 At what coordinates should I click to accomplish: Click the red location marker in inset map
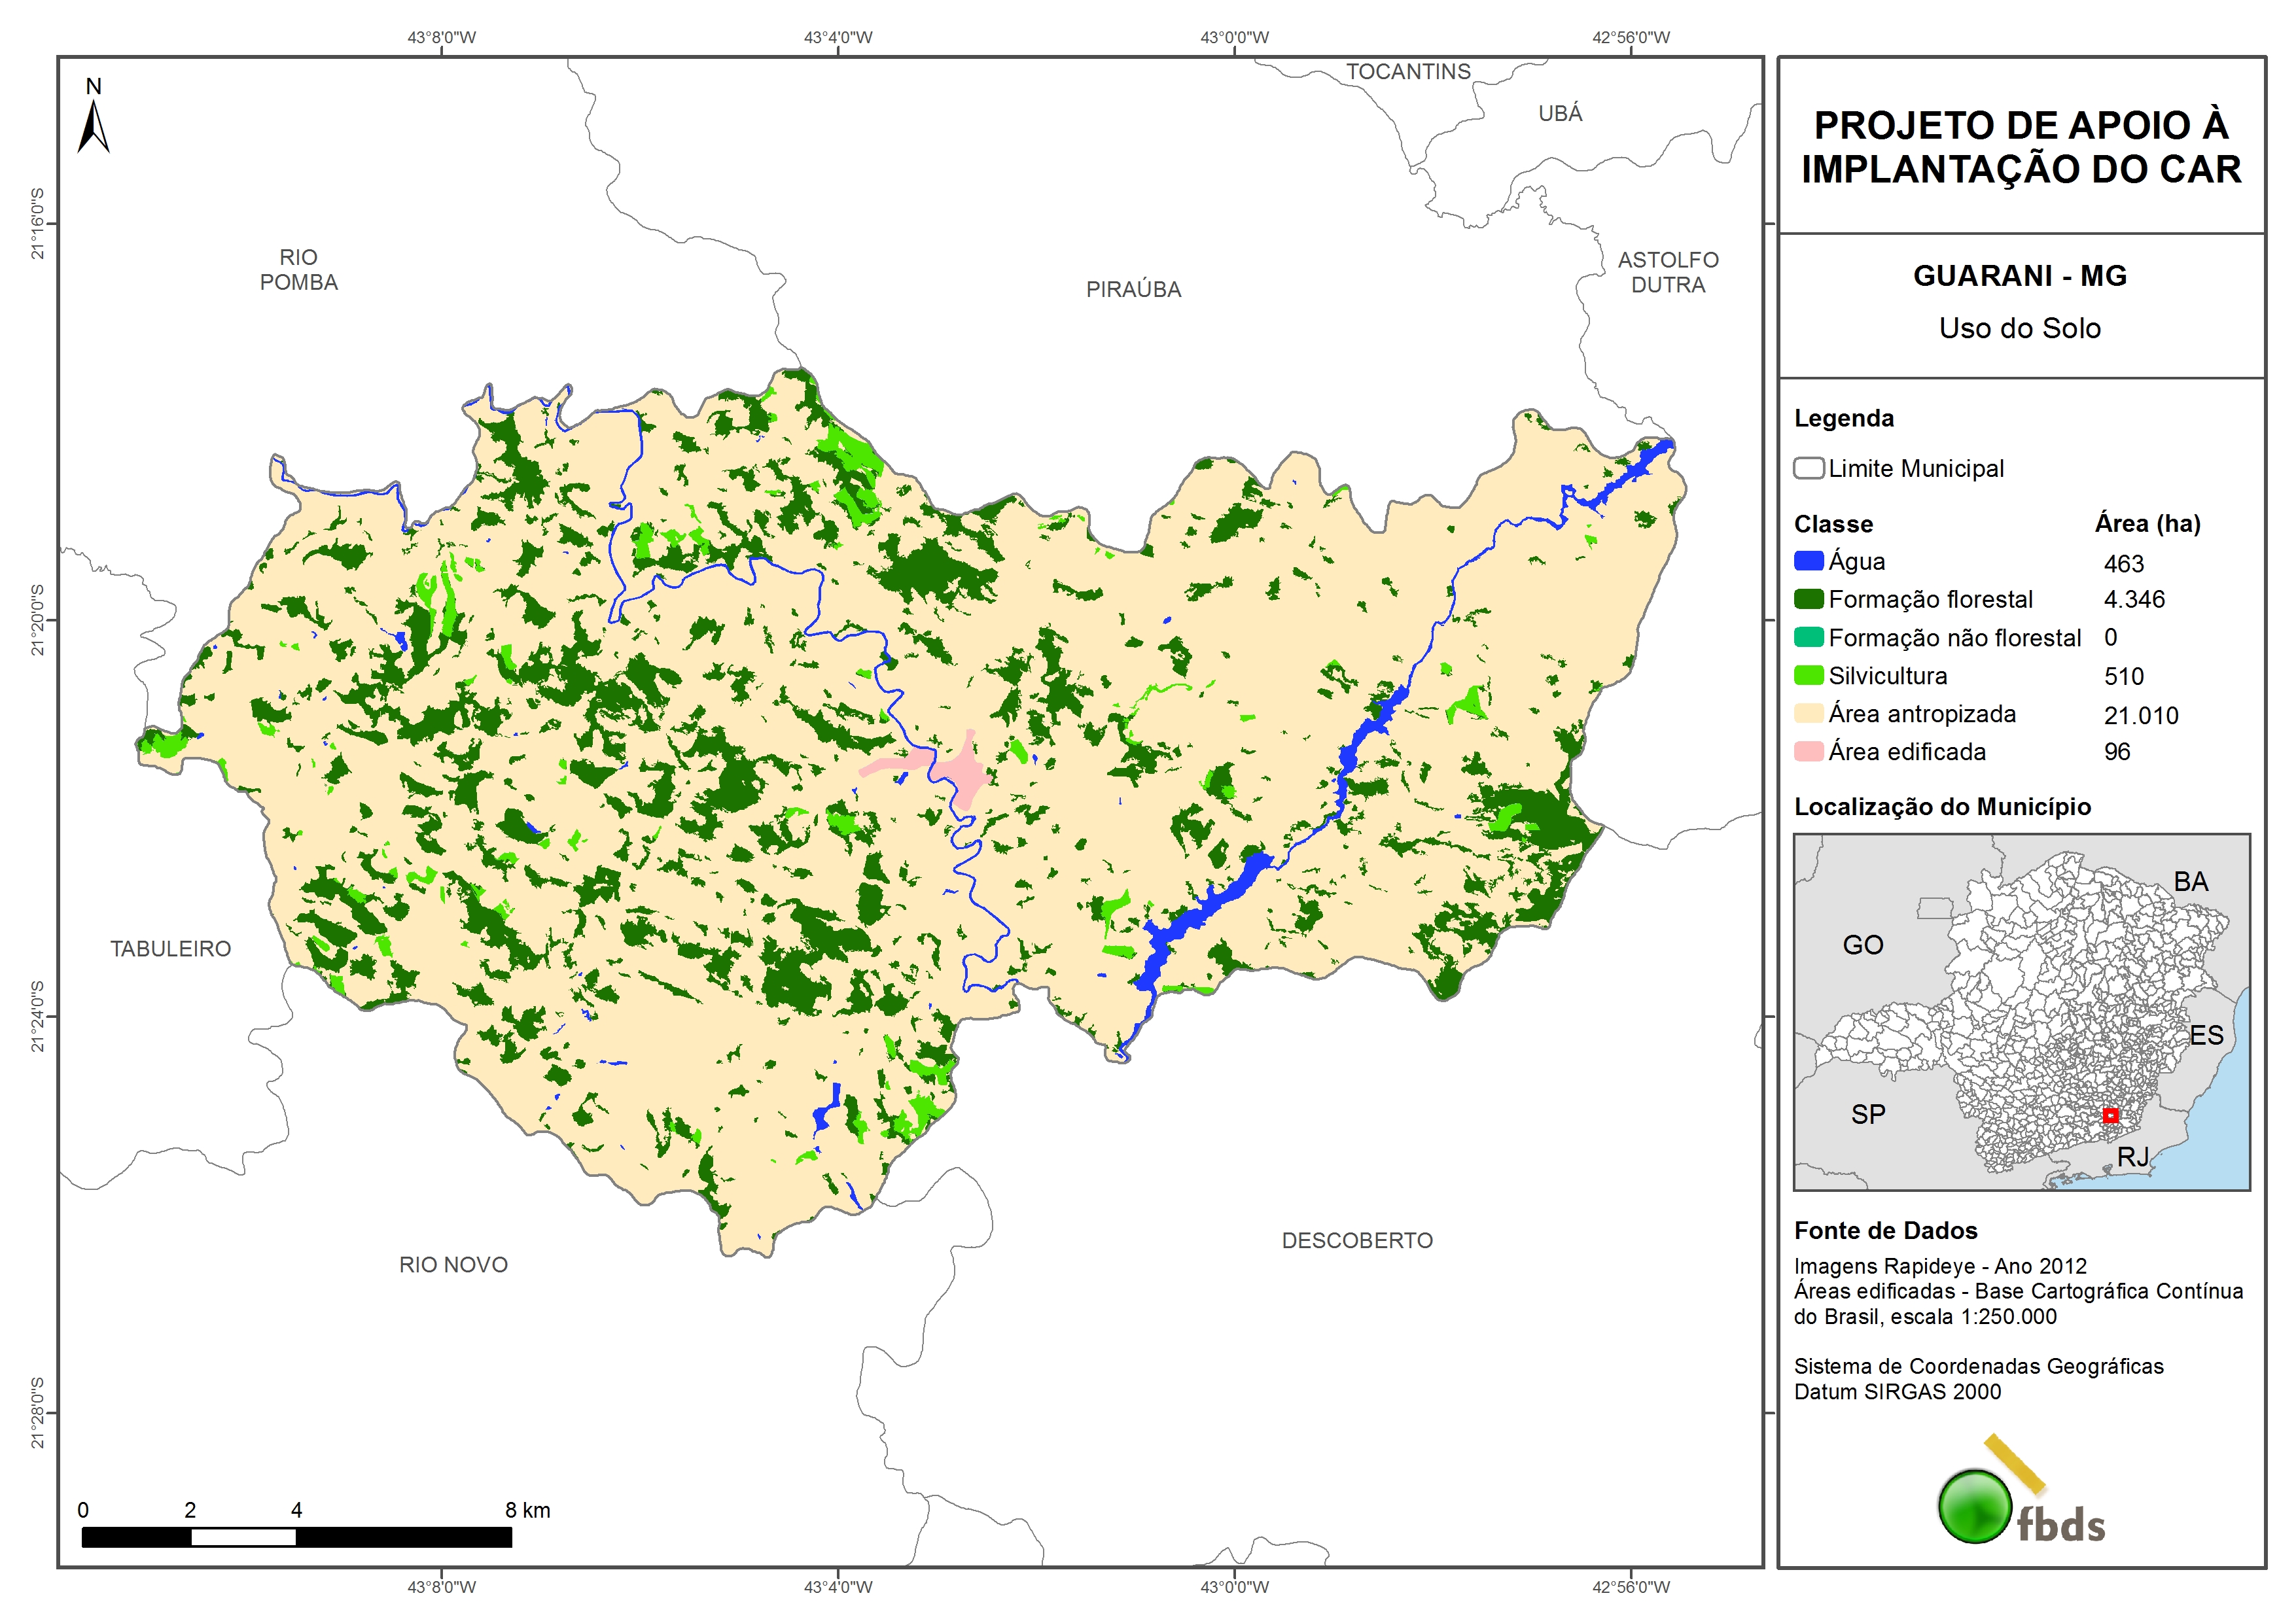[2110, 1115]
